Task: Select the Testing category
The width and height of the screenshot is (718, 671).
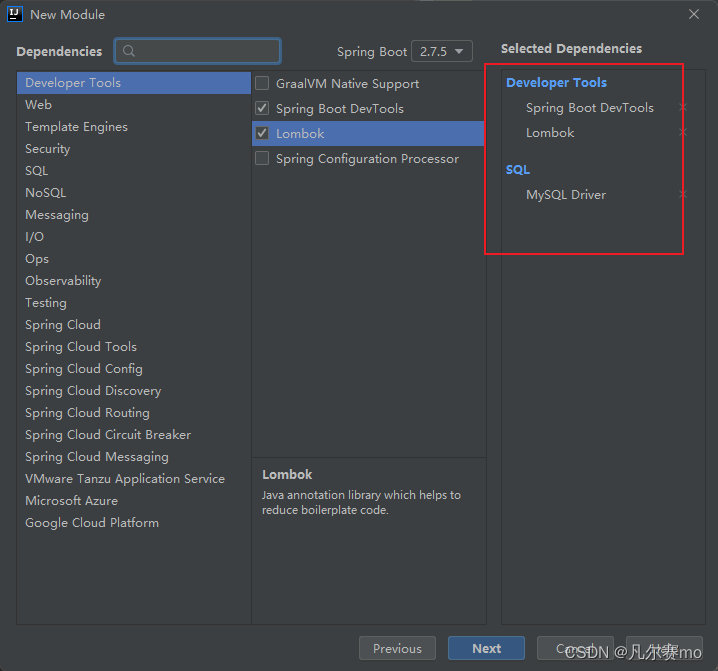Action: pyautogui.click(x=134, y=303)
